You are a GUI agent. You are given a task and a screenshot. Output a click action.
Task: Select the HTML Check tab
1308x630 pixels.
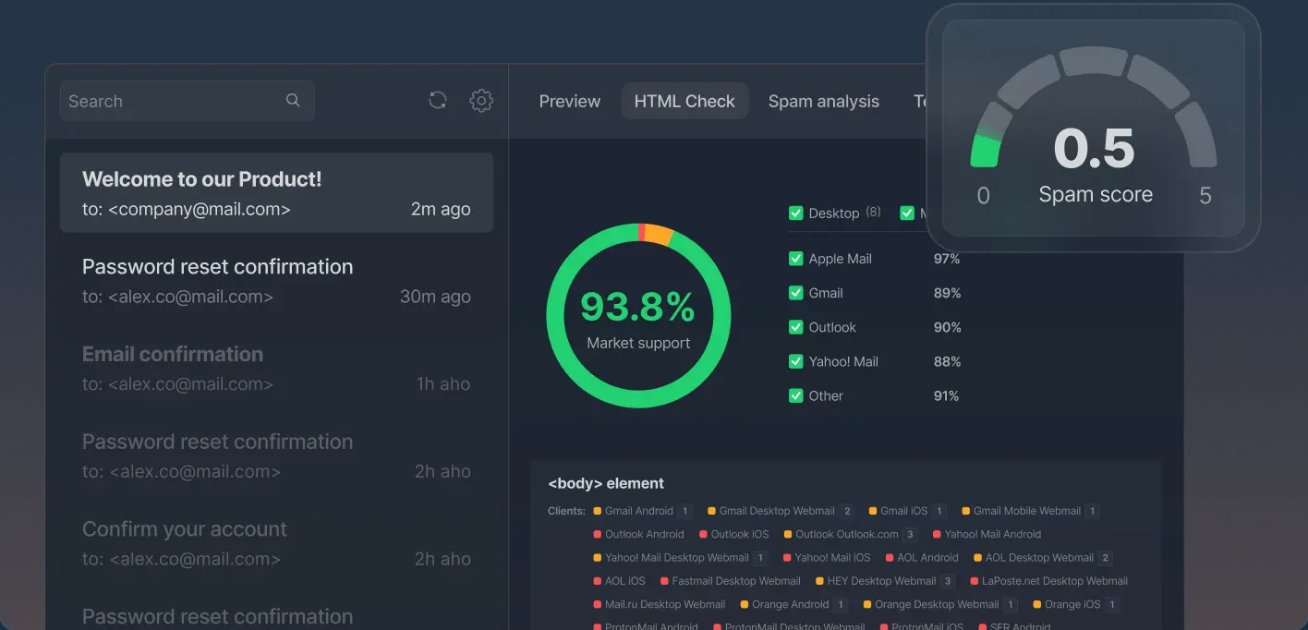pos(684,101)
